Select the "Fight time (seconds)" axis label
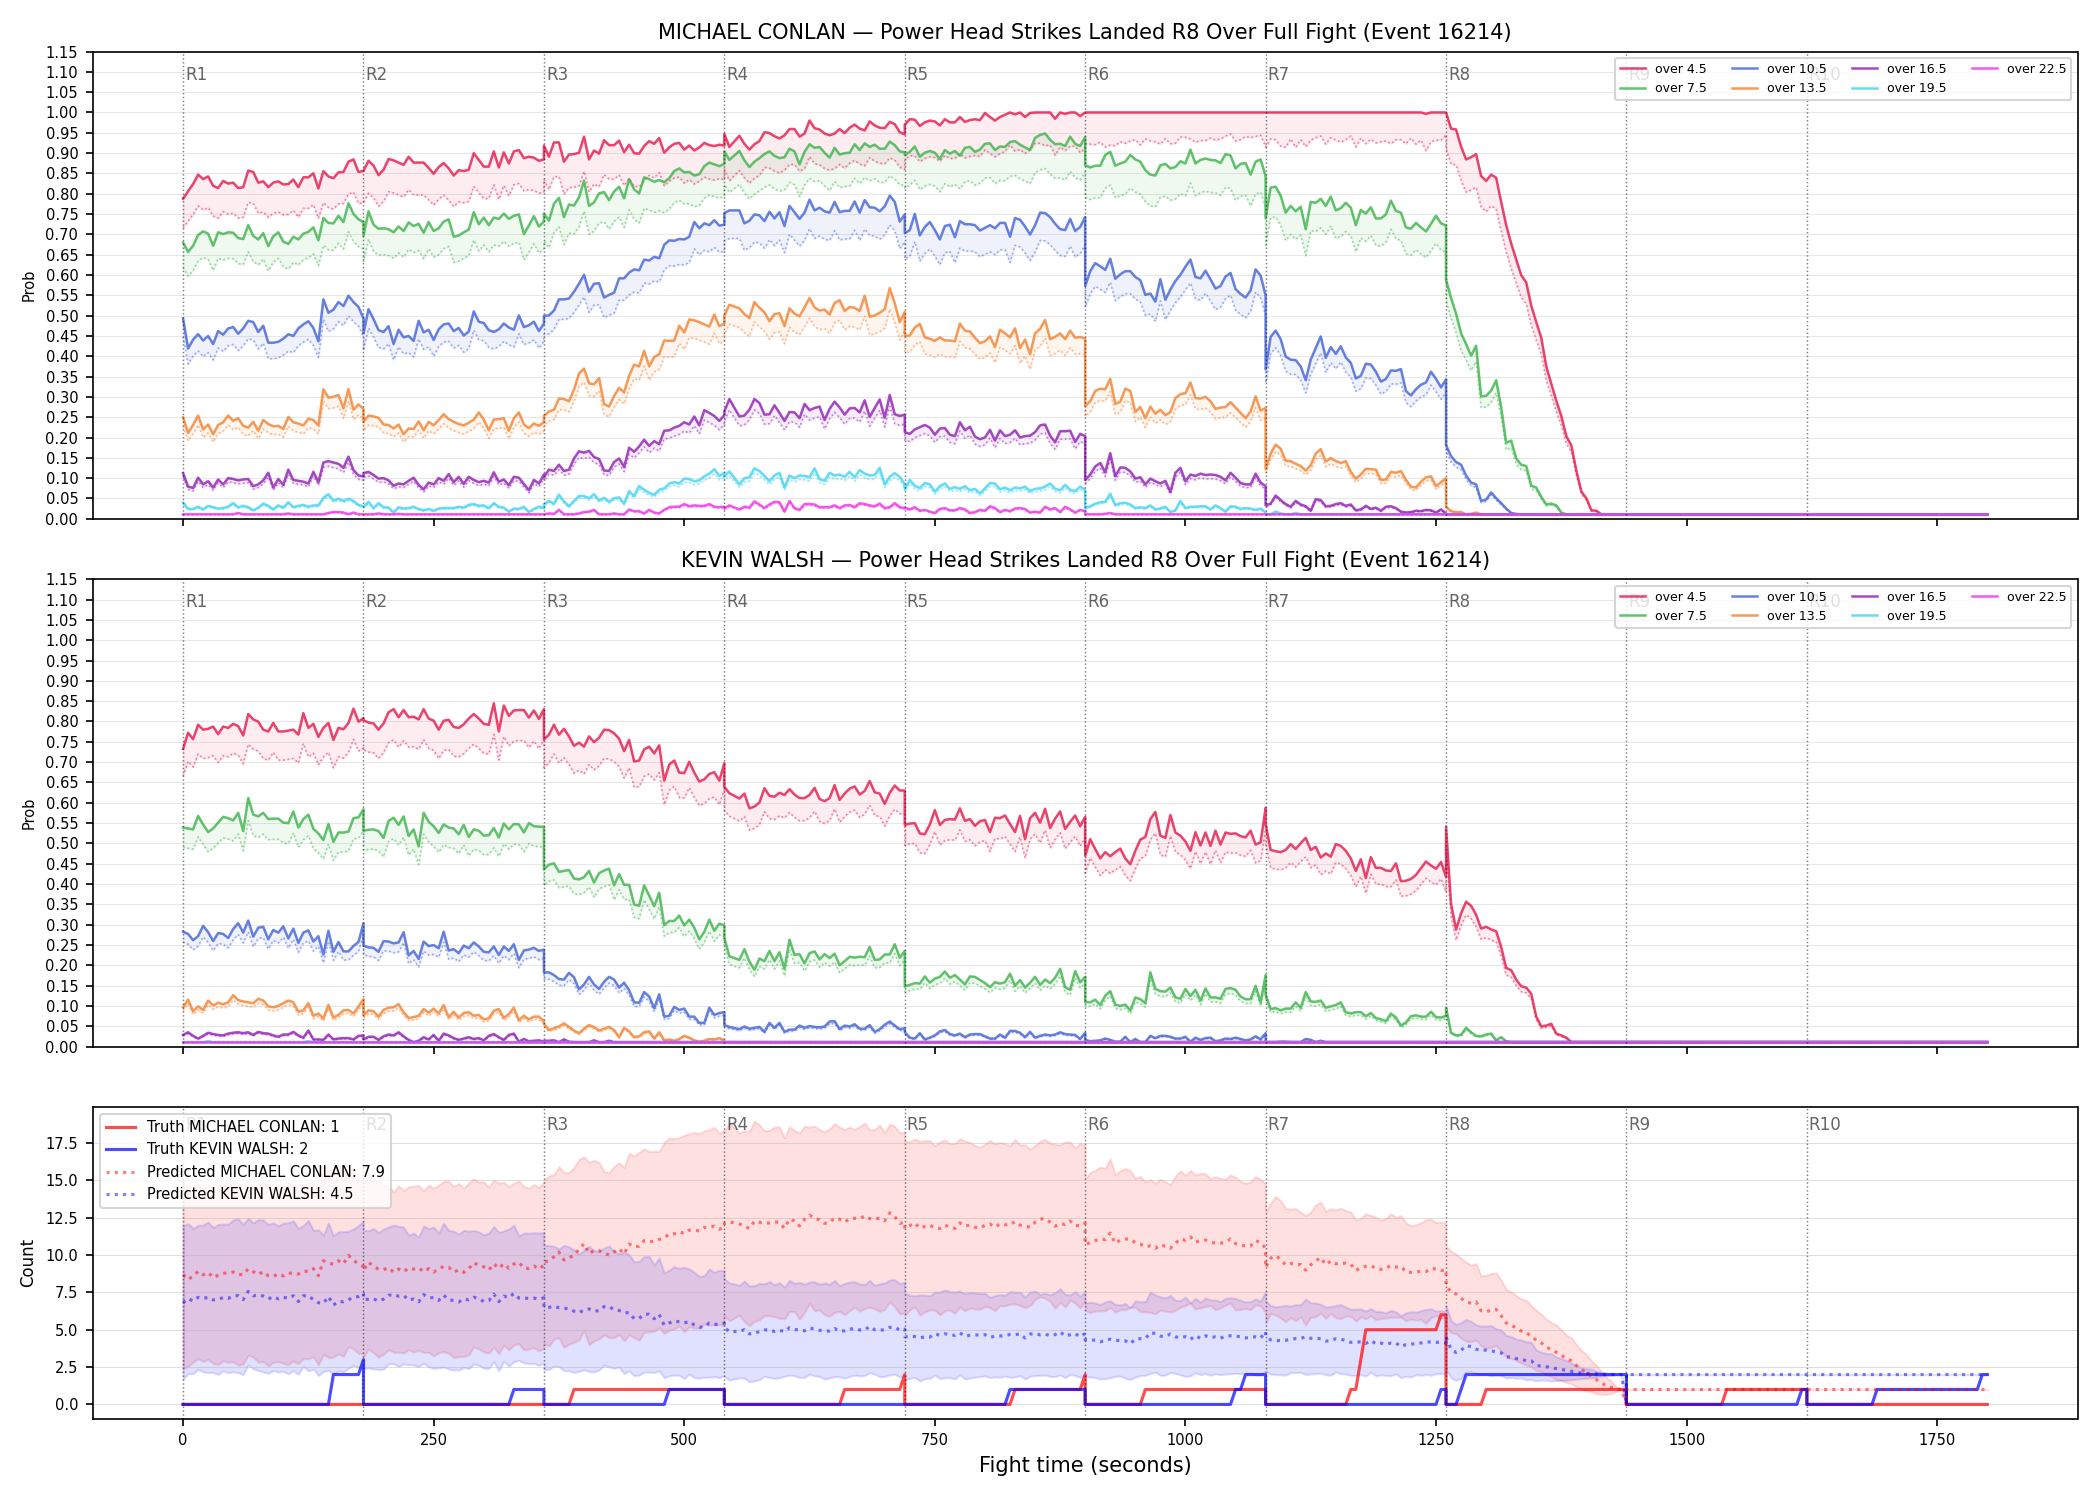 tap(1085, 1465)
